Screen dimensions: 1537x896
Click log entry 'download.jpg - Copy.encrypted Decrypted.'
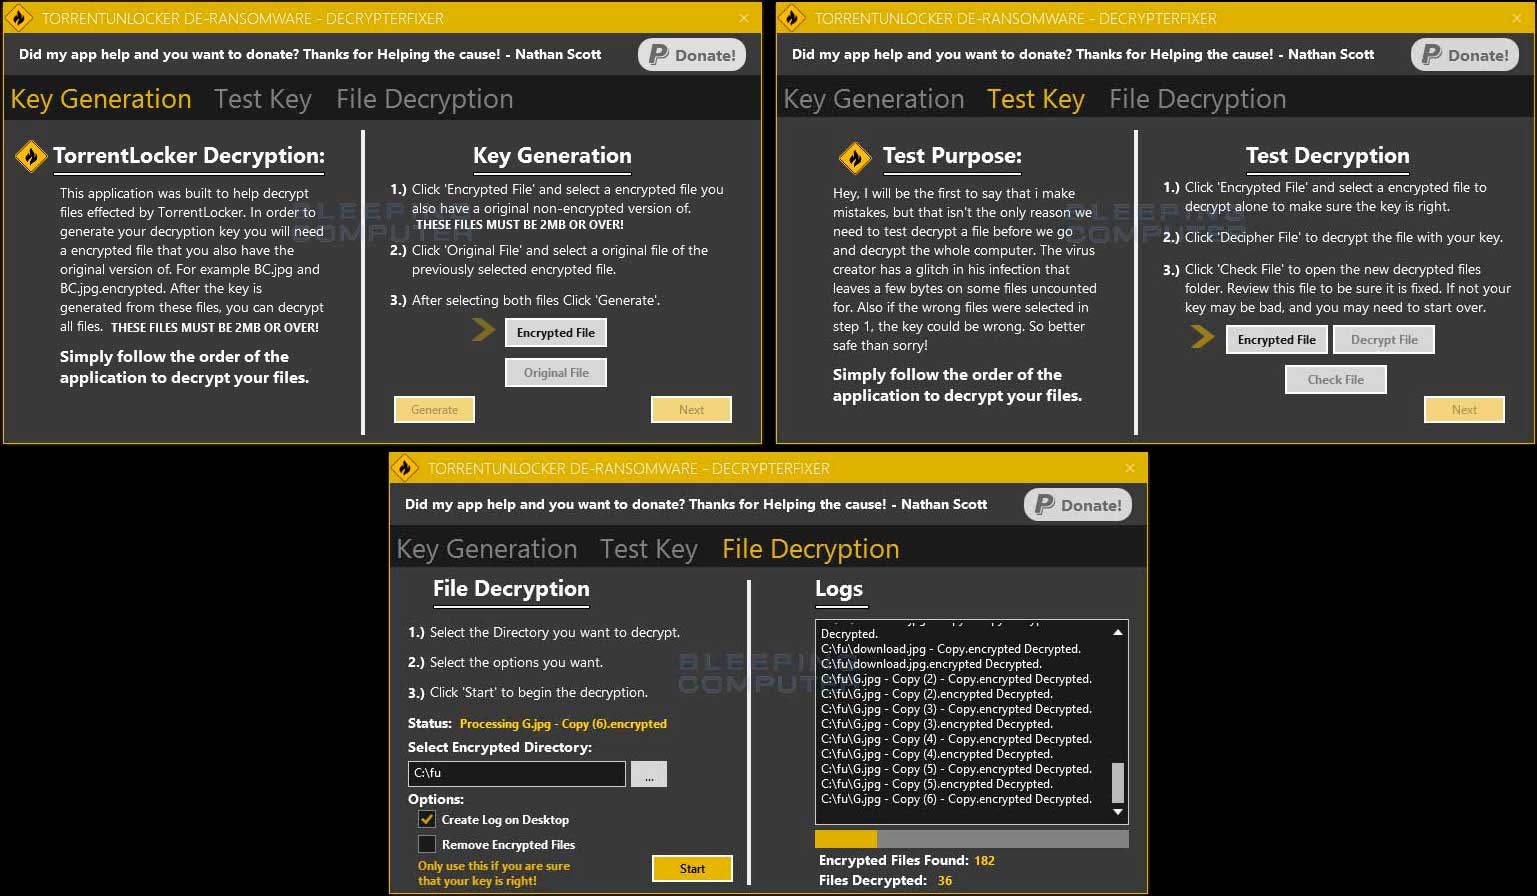[950, 649]
